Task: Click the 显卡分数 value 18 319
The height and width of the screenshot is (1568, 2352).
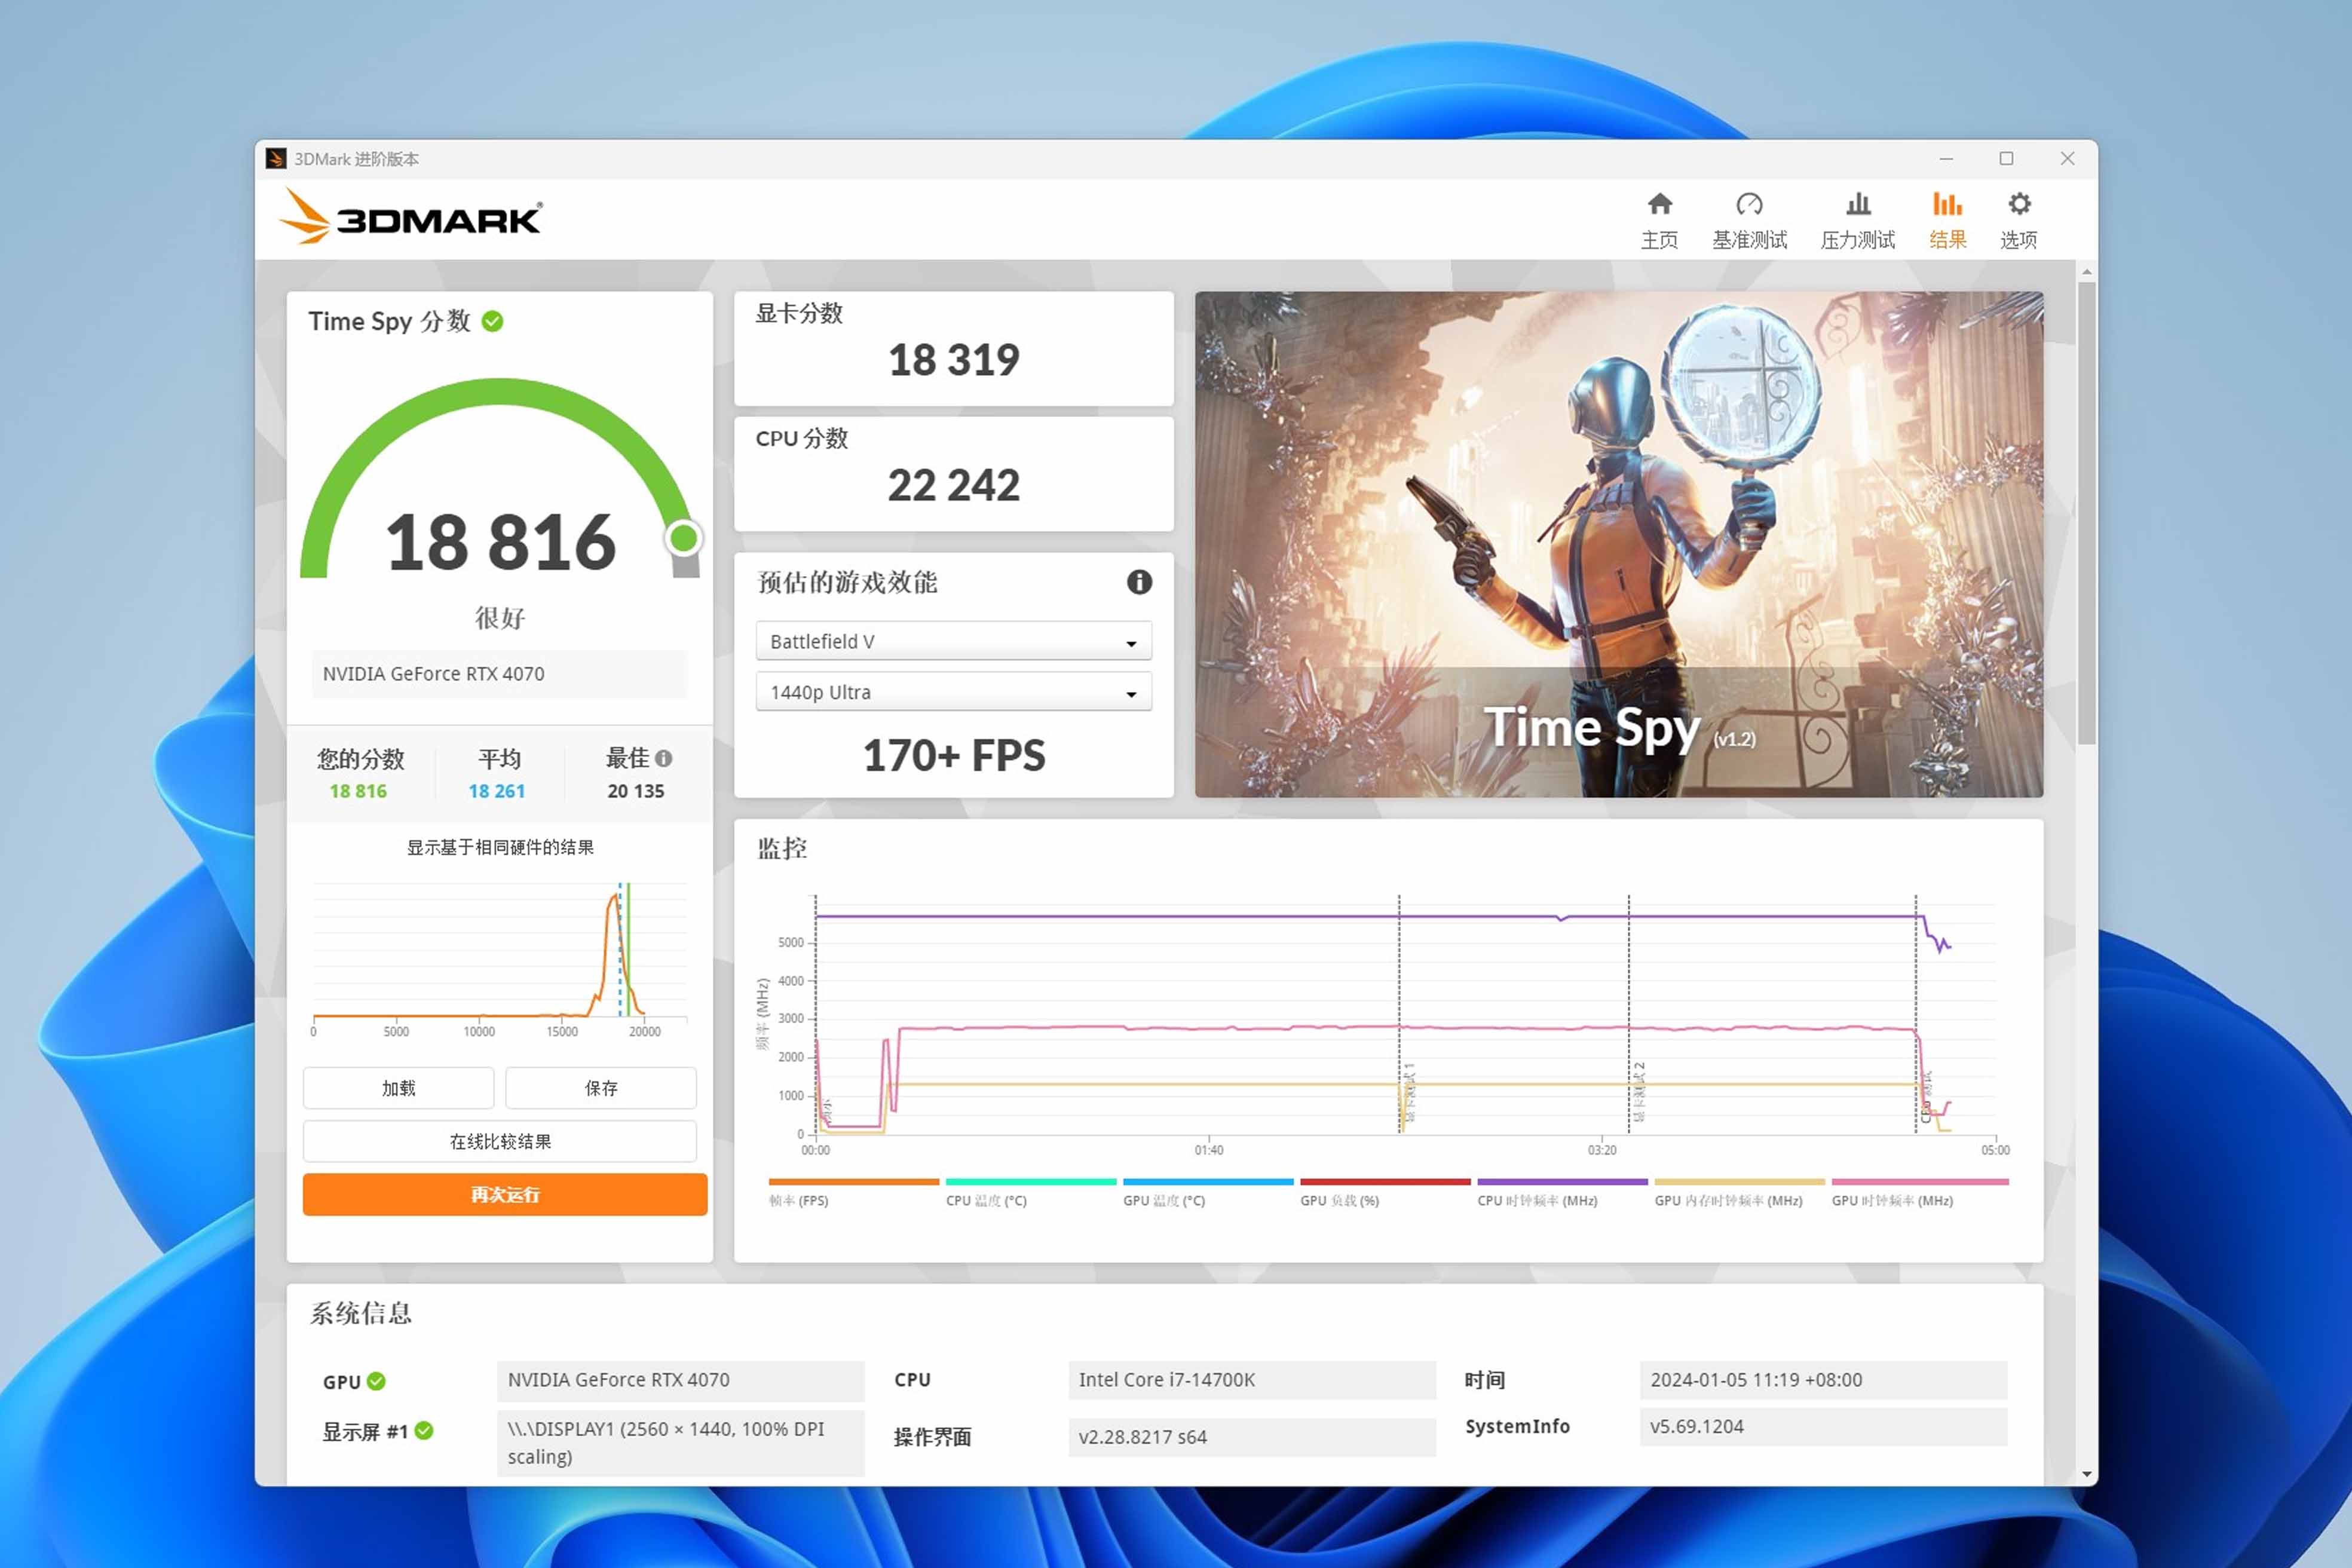Action: coord(953,360)
